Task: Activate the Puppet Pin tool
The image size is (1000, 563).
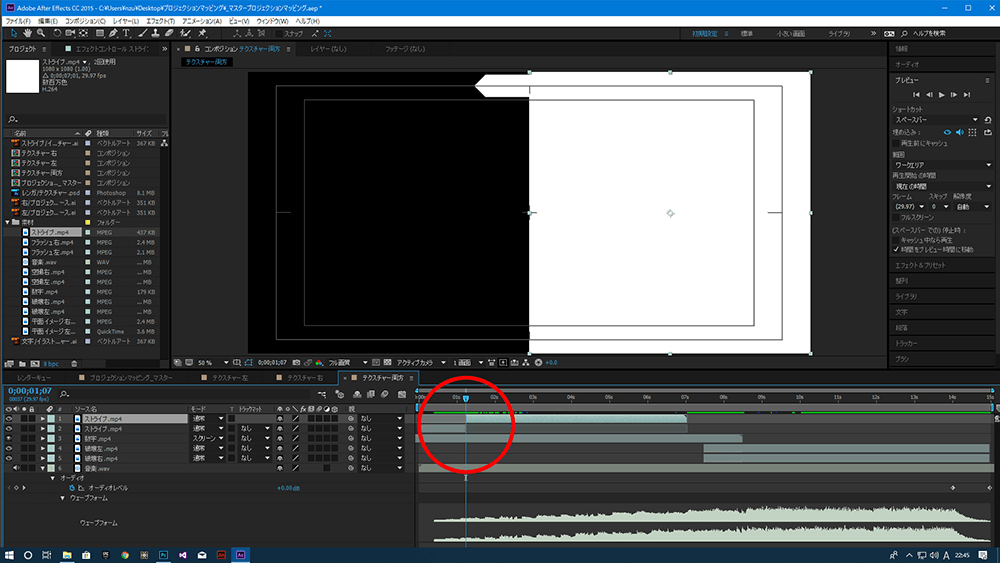Action: pyautogui.click(x=203, y=33)
